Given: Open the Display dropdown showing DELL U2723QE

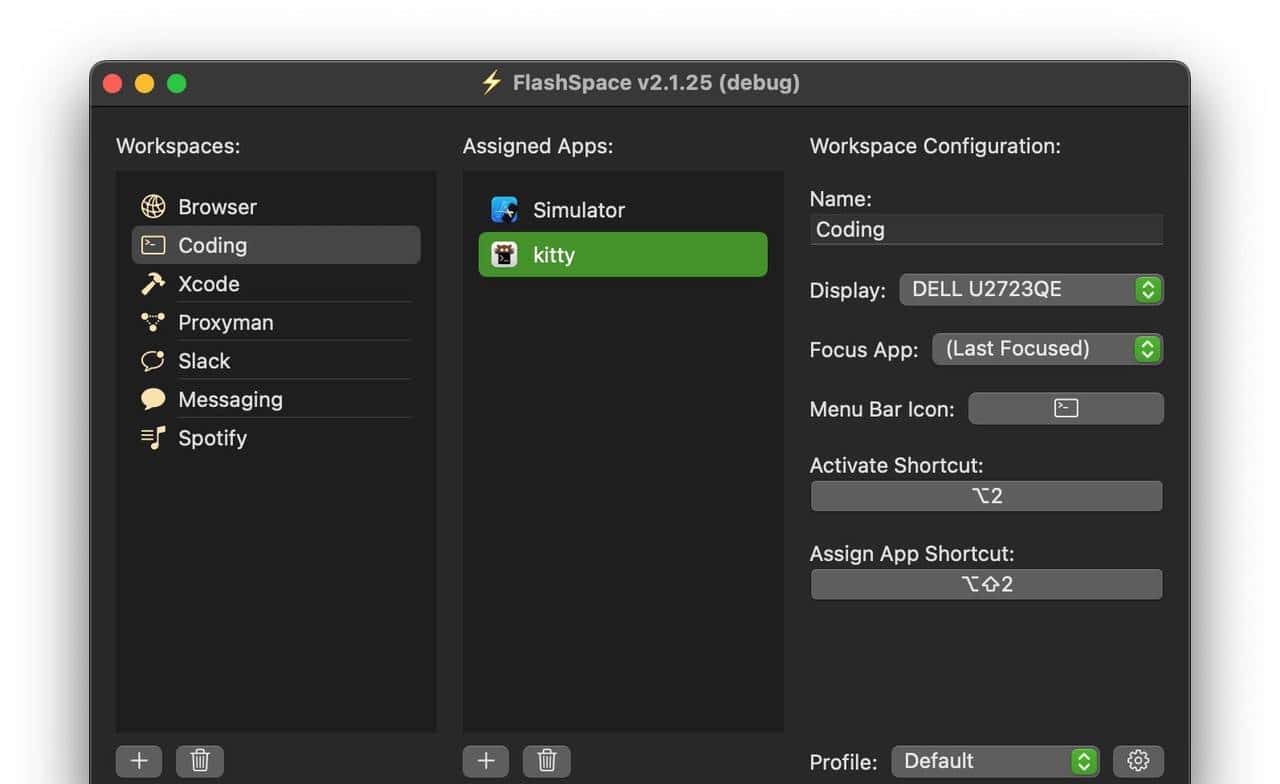Looking at the screenshot, I should [1031, 290].
